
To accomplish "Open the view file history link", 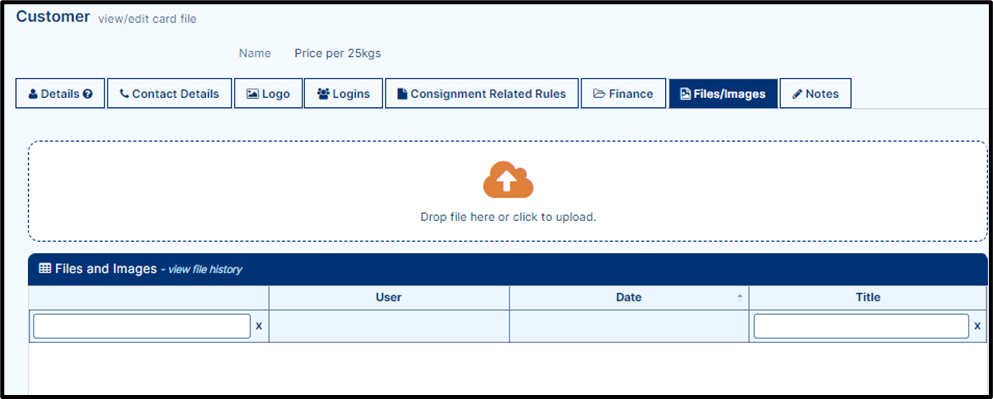I will (x=205, y=270).
